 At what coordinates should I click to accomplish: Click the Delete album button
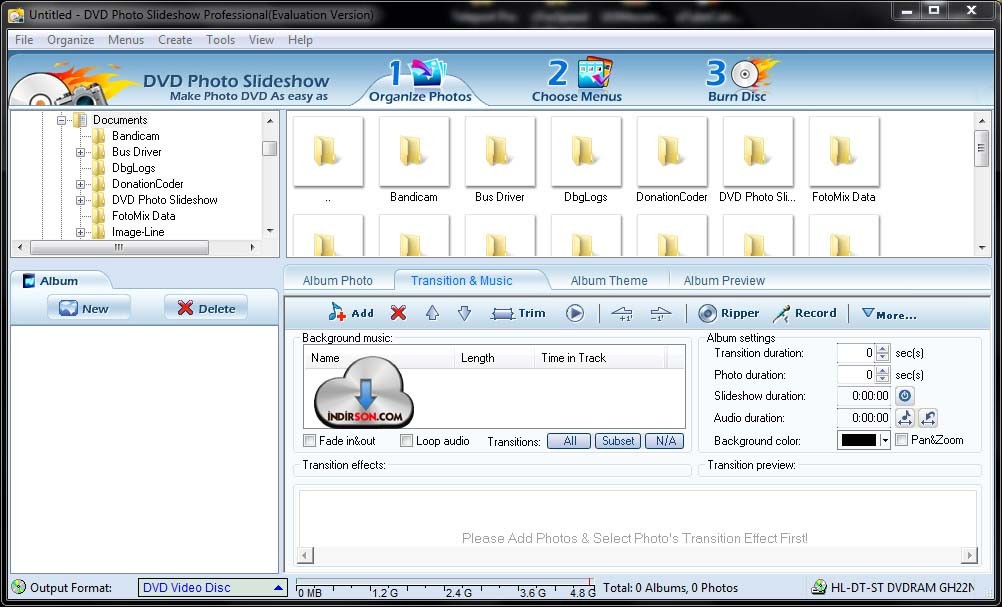click(x=206, y=308)
